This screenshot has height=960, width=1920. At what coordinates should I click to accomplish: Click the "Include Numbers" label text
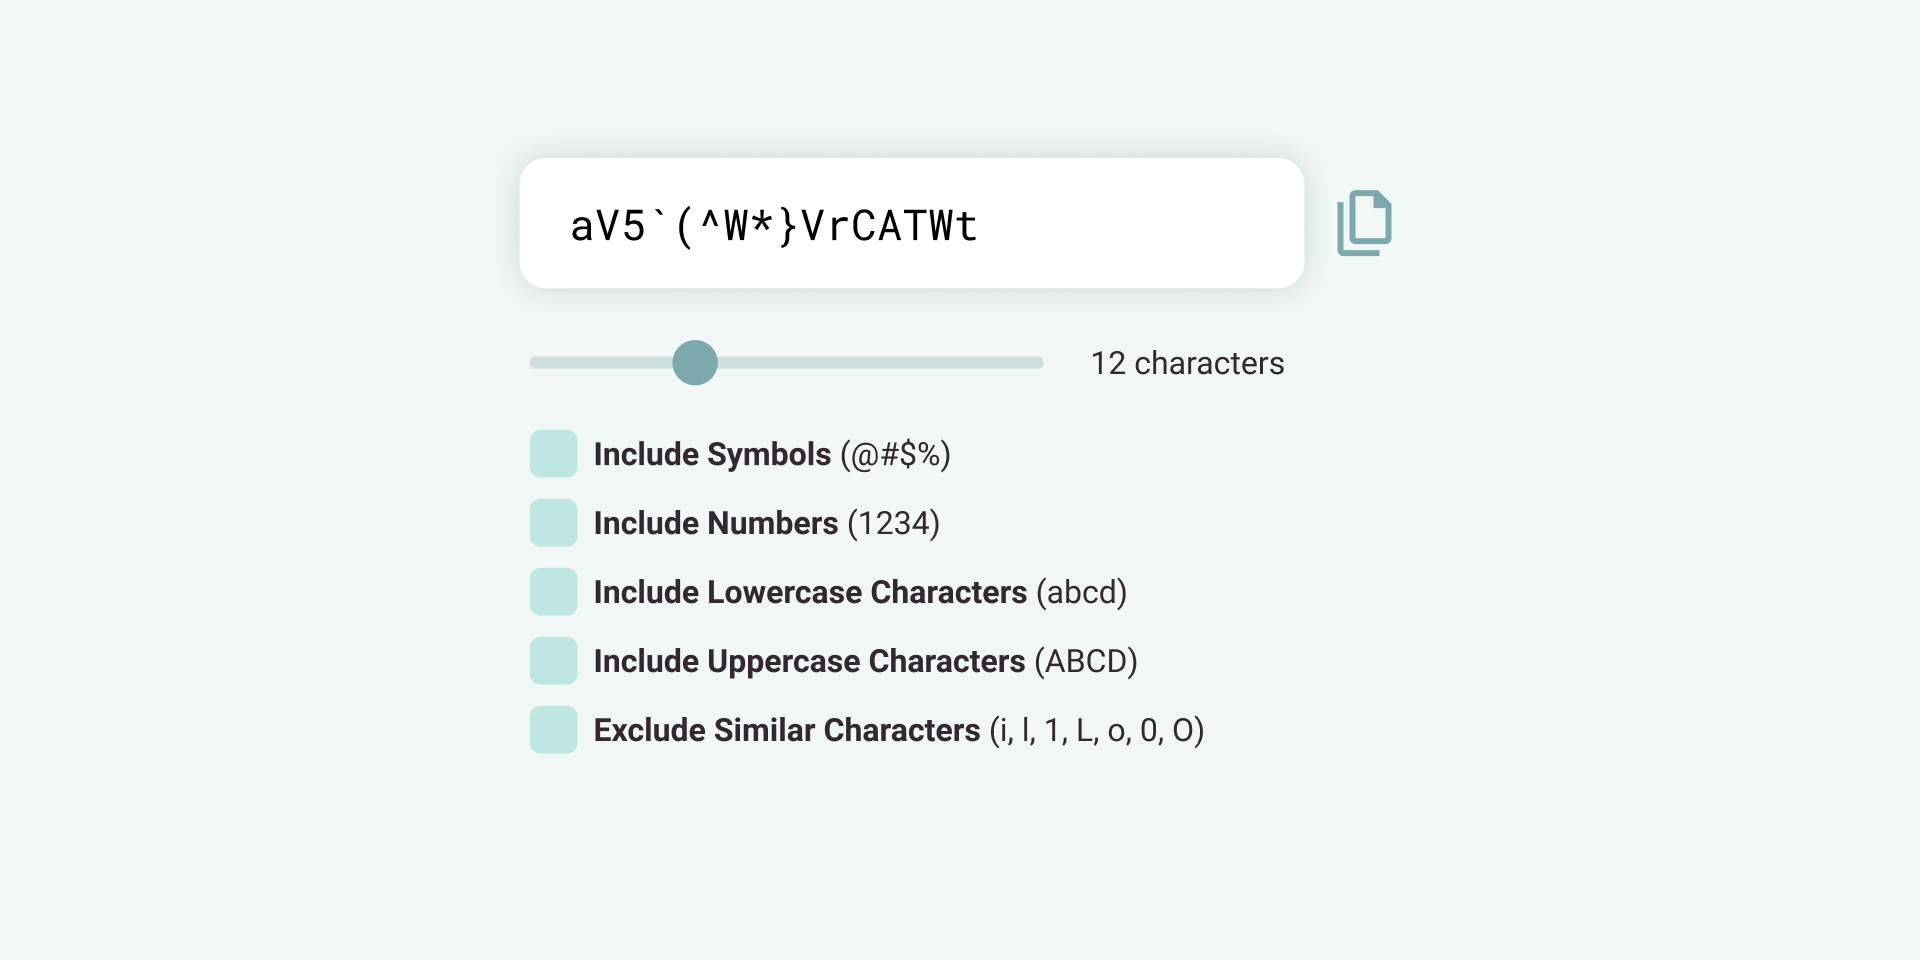715,524
